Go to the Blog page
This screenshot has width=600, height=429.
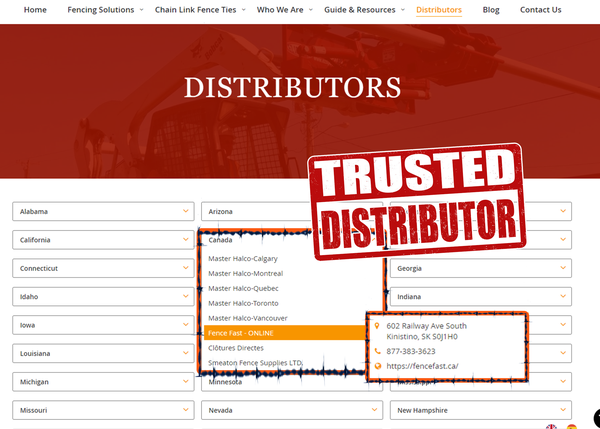(491, 10)
